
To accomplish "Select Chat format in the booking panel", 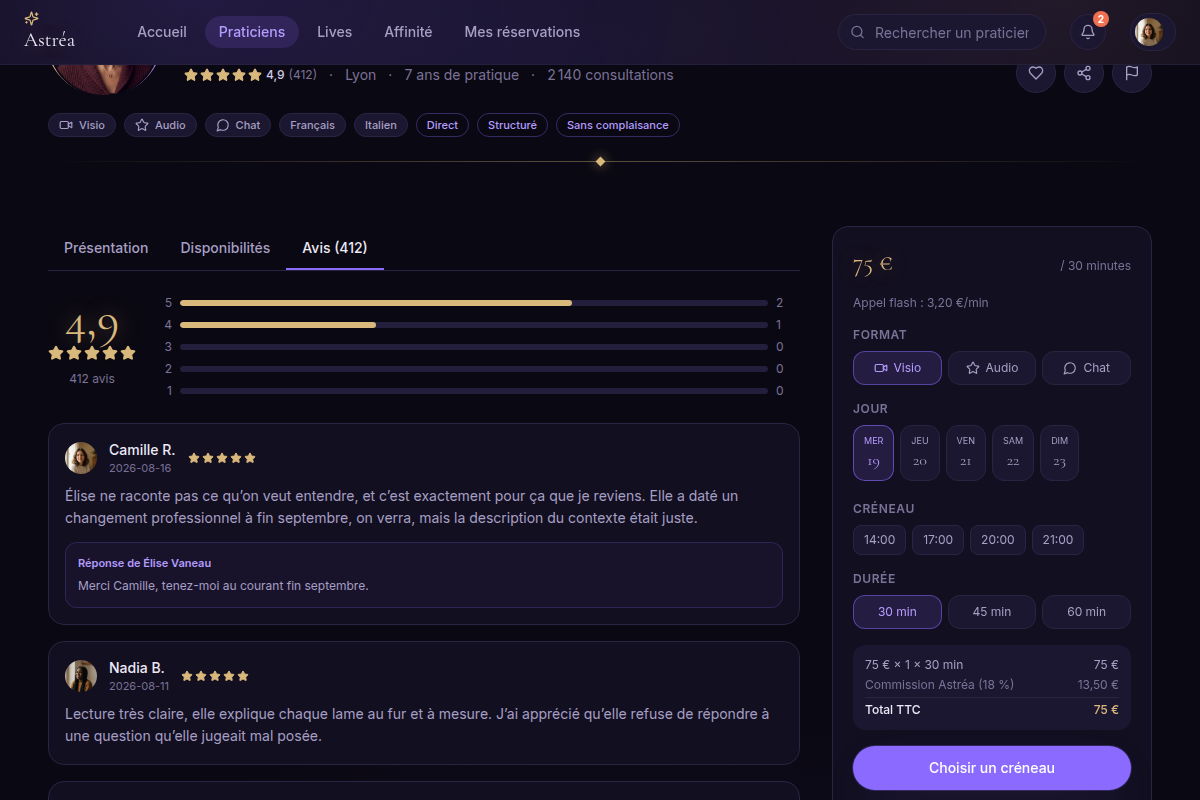I will (1086, 368).
